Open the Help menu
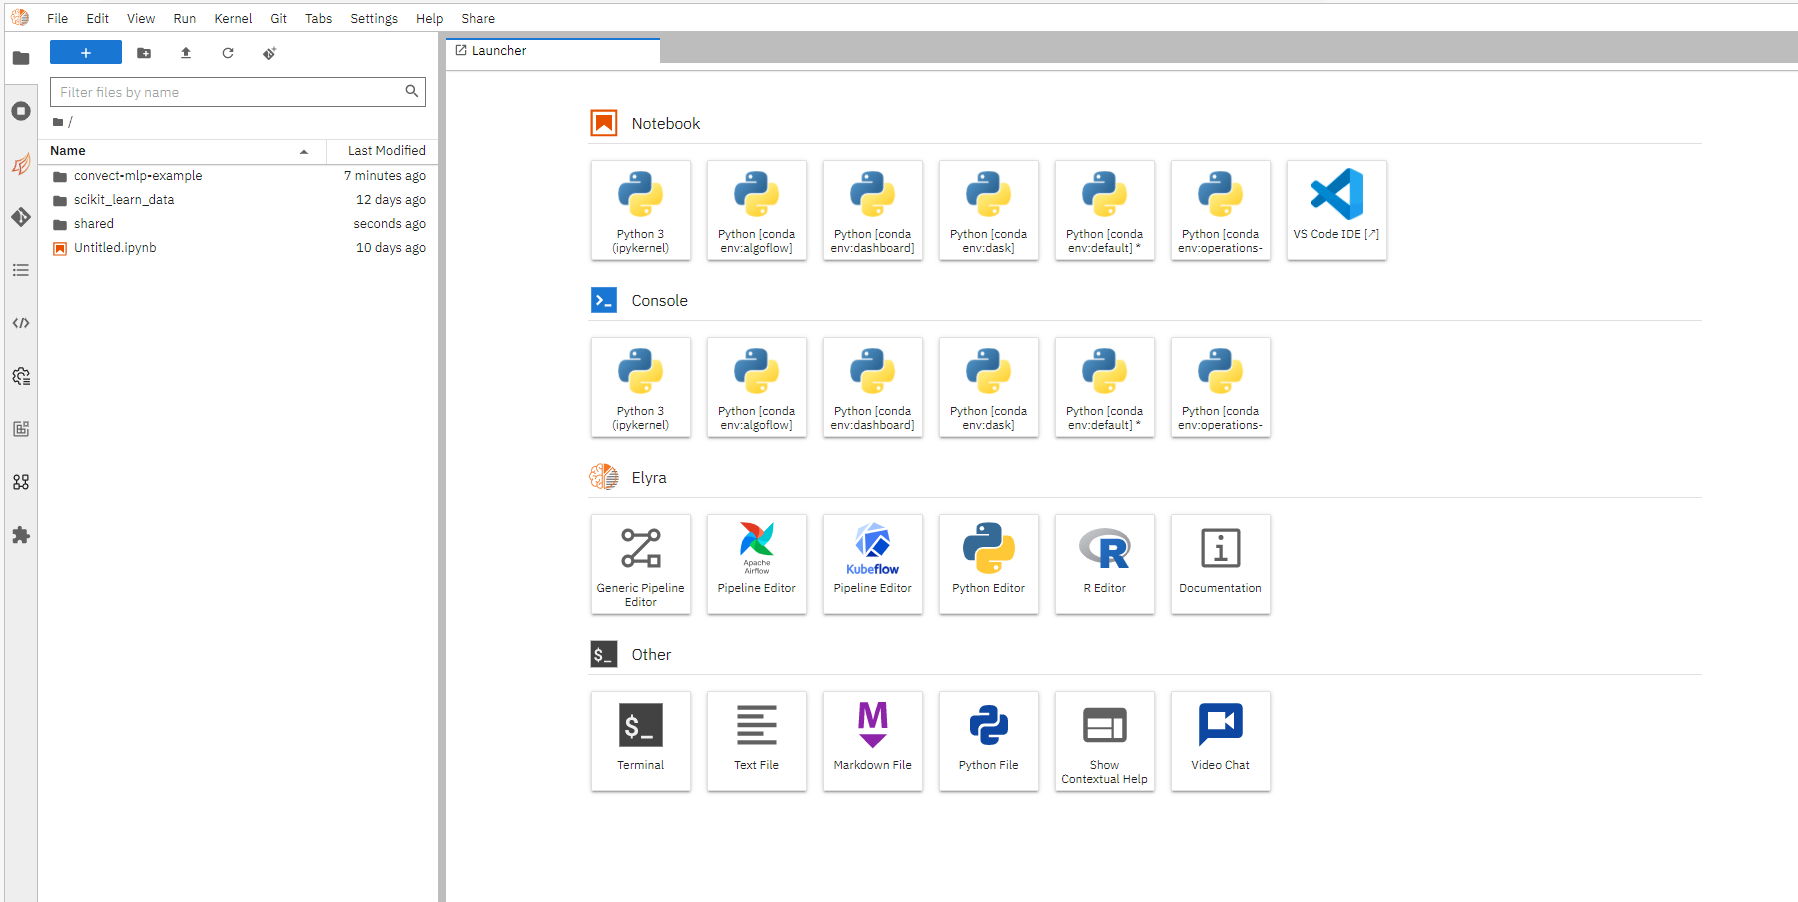1798x902 pixels. (x=430, y=18)
